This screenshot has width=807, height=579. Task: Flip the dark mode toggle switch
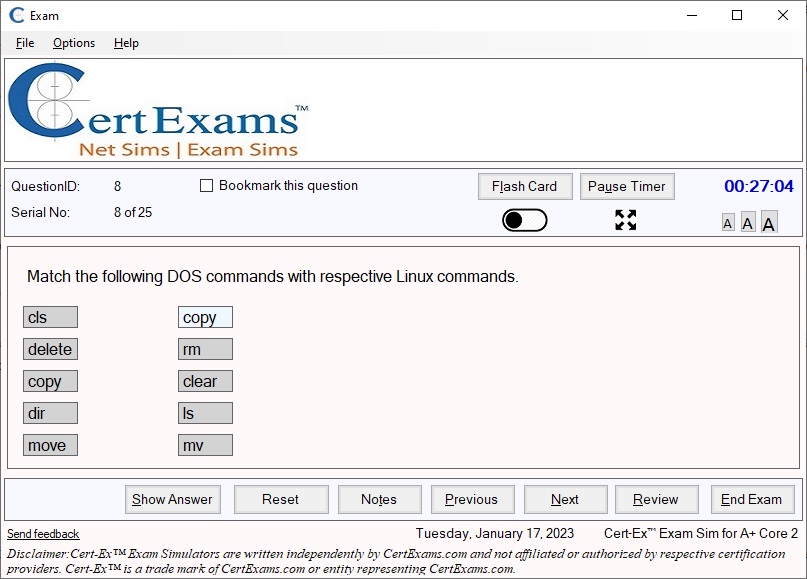(524, 220)
